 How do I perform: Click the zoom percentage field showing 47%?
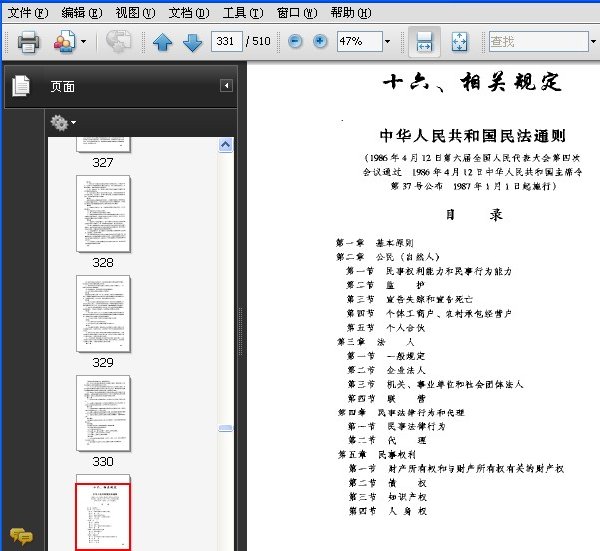[x=360, y=41]
